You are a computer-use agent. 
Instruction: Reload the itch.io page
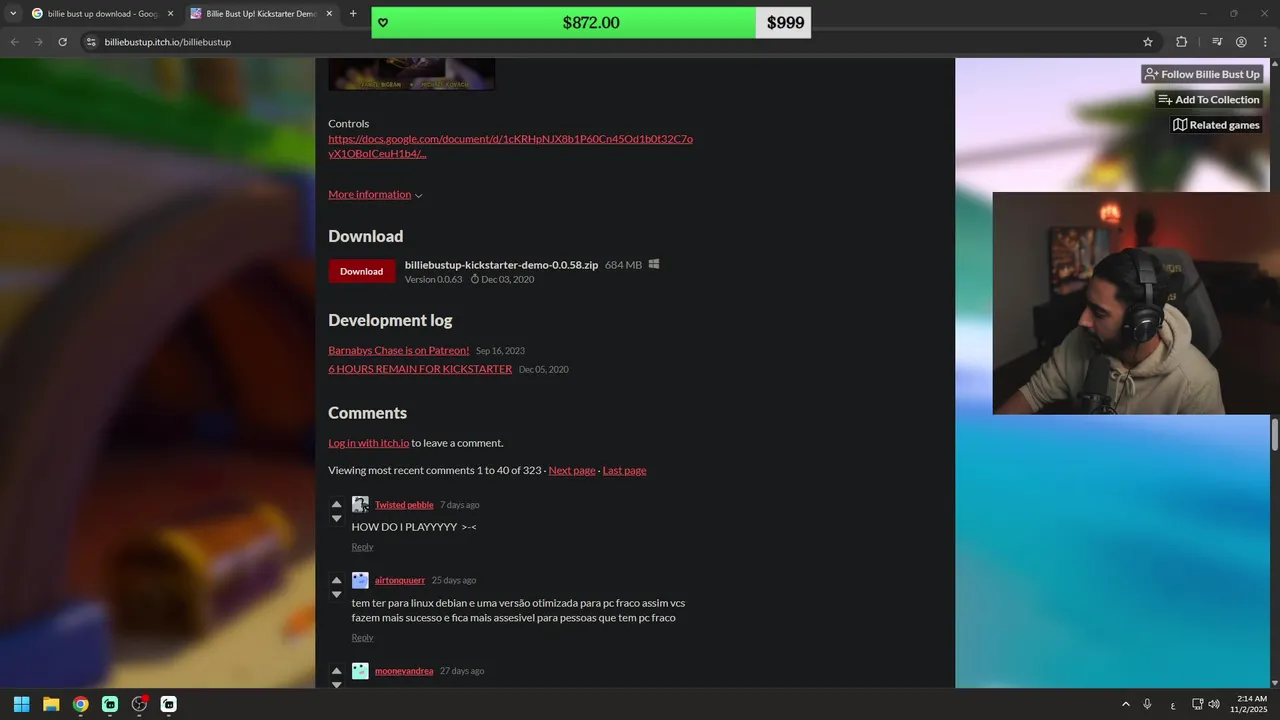pos(62,42)
